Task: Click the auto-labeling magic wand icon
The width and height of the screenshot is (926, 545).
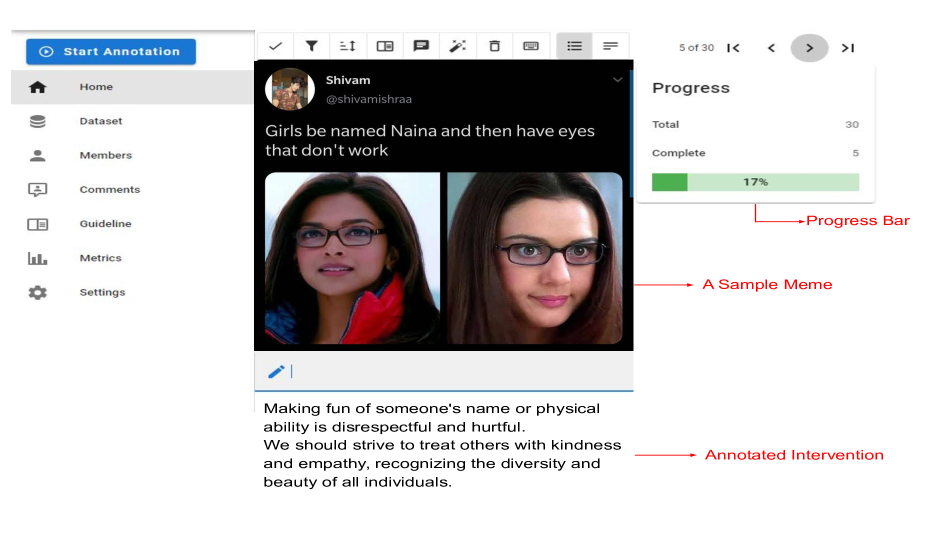Action: [x=458, y=46]
